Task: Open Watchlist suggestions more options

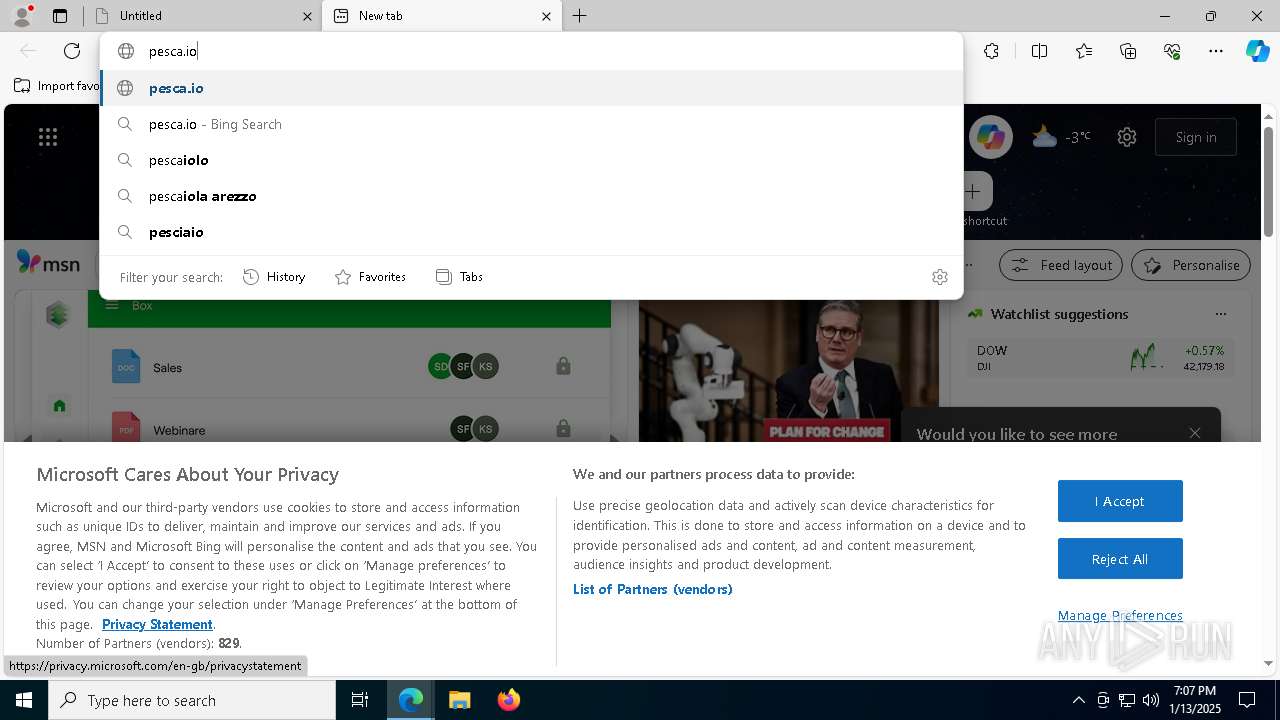Action: pos(1221,314)
